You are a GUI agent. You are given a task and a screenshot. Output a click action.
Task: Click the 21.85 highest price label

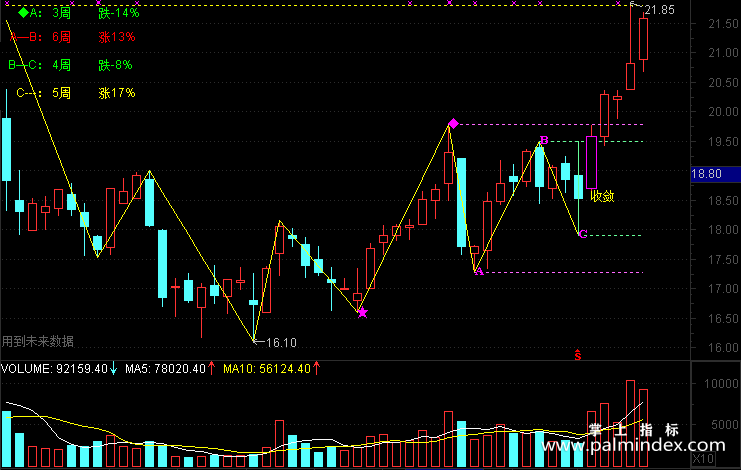tap(660, 10)
